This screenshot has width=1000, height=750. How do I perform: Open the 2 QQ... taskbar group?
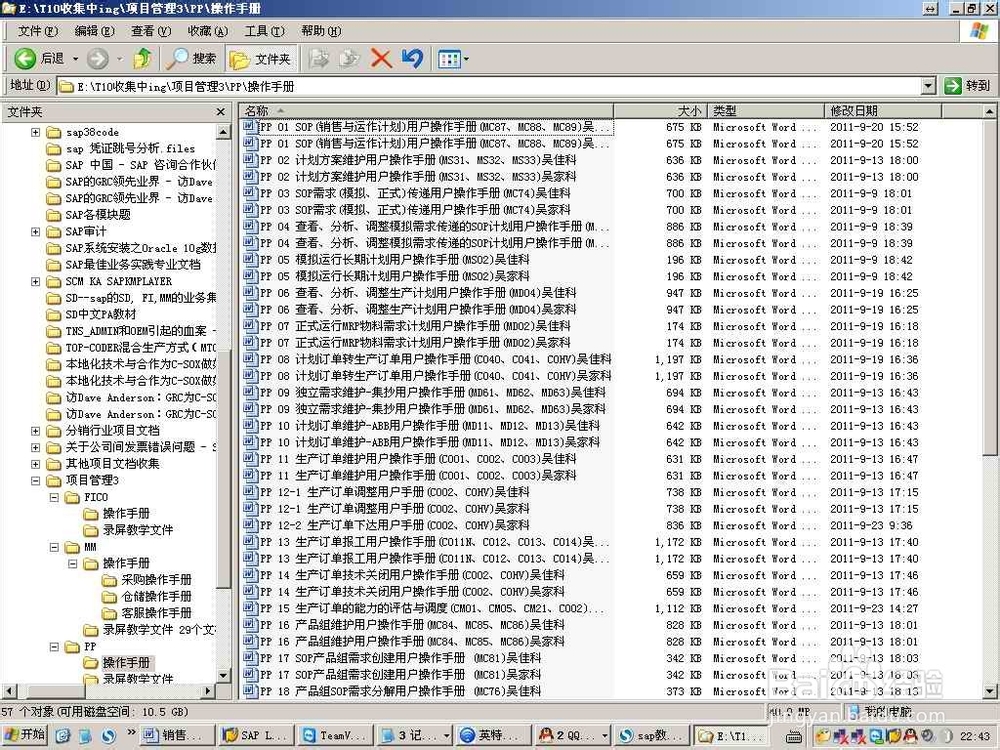pos(572,735)
